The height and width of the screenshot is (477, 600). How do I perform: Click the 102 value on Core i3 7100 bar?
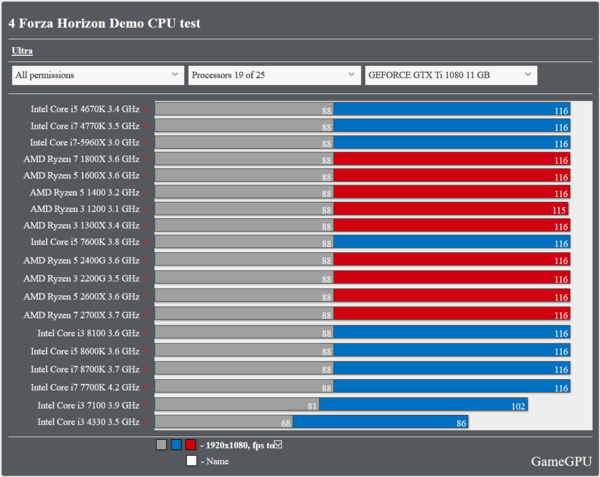[518, 406]
